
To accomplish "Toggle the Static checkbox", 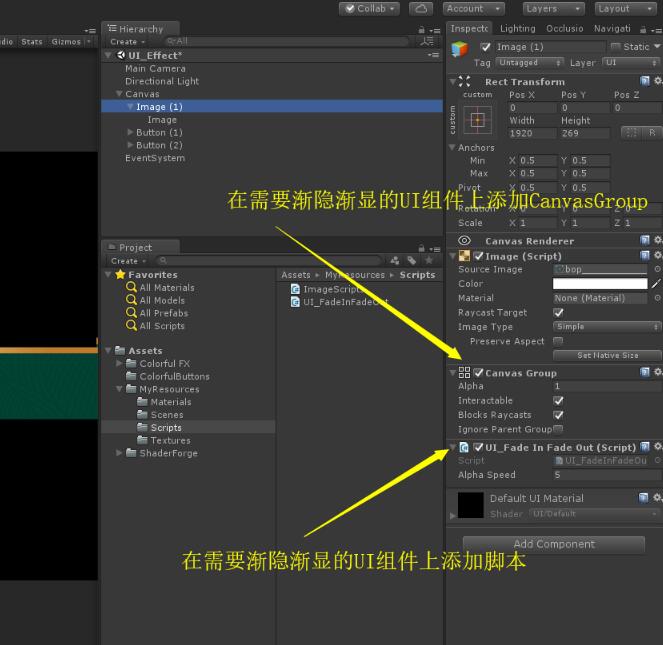I will pos(616,47).
